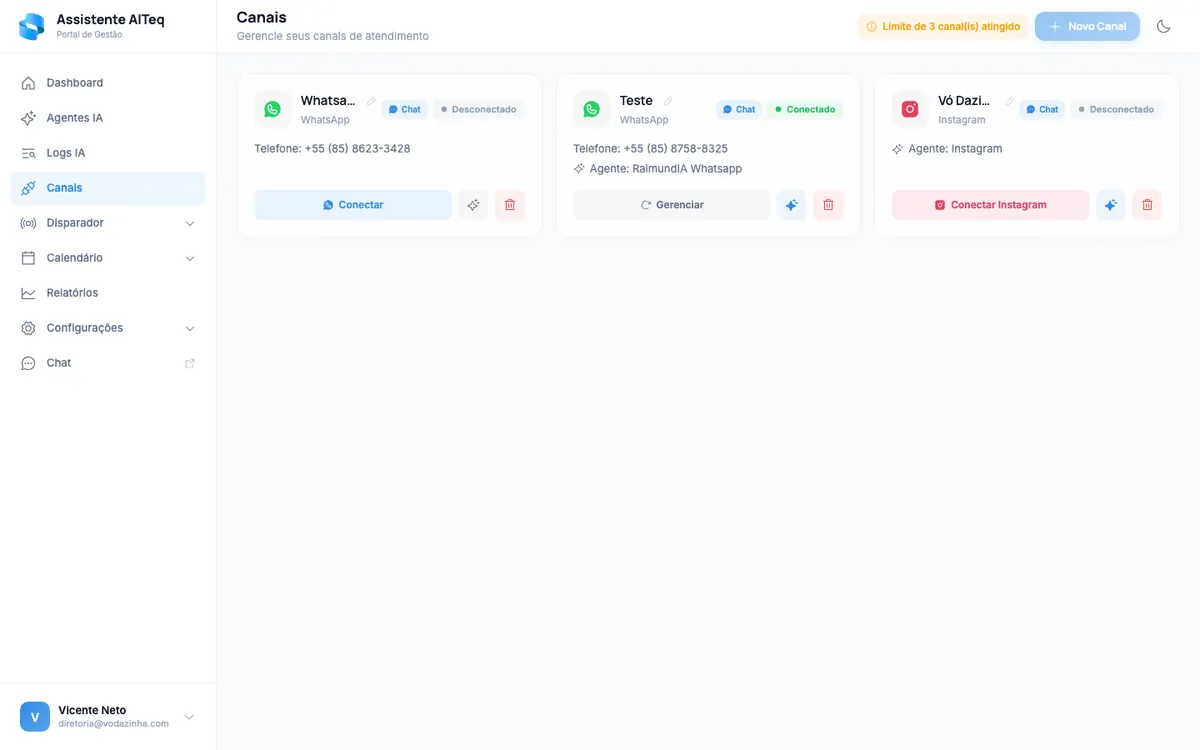Image resolution: width=1200 pixels, height=750 pixels.
Task: Edit the Vó Dazi... channel name pencil icon
Action: [1009, 101]
